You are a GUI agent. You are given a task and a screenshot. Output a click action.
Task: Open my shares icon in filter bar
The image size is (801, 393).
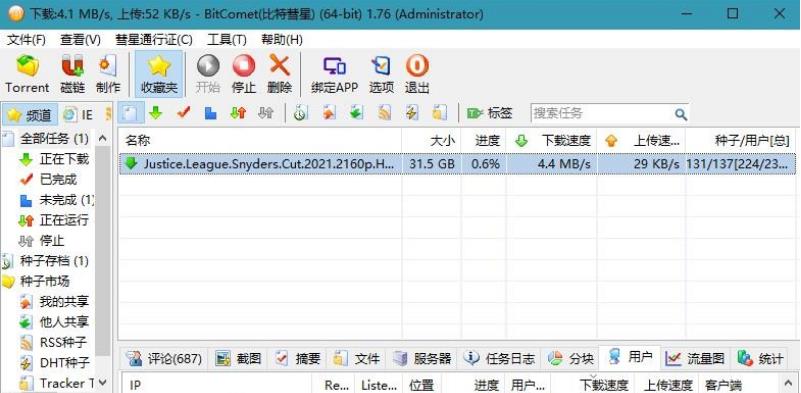[328, 113]
